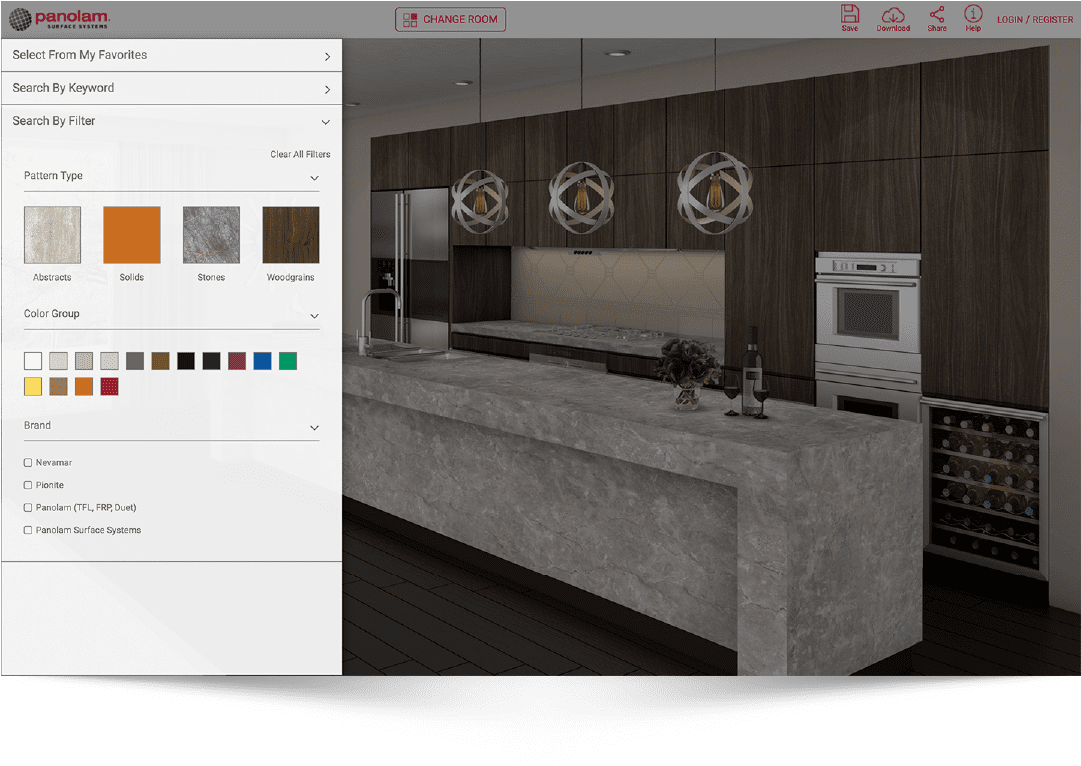Collapse the Color Group filter

[x=172, y=314]
